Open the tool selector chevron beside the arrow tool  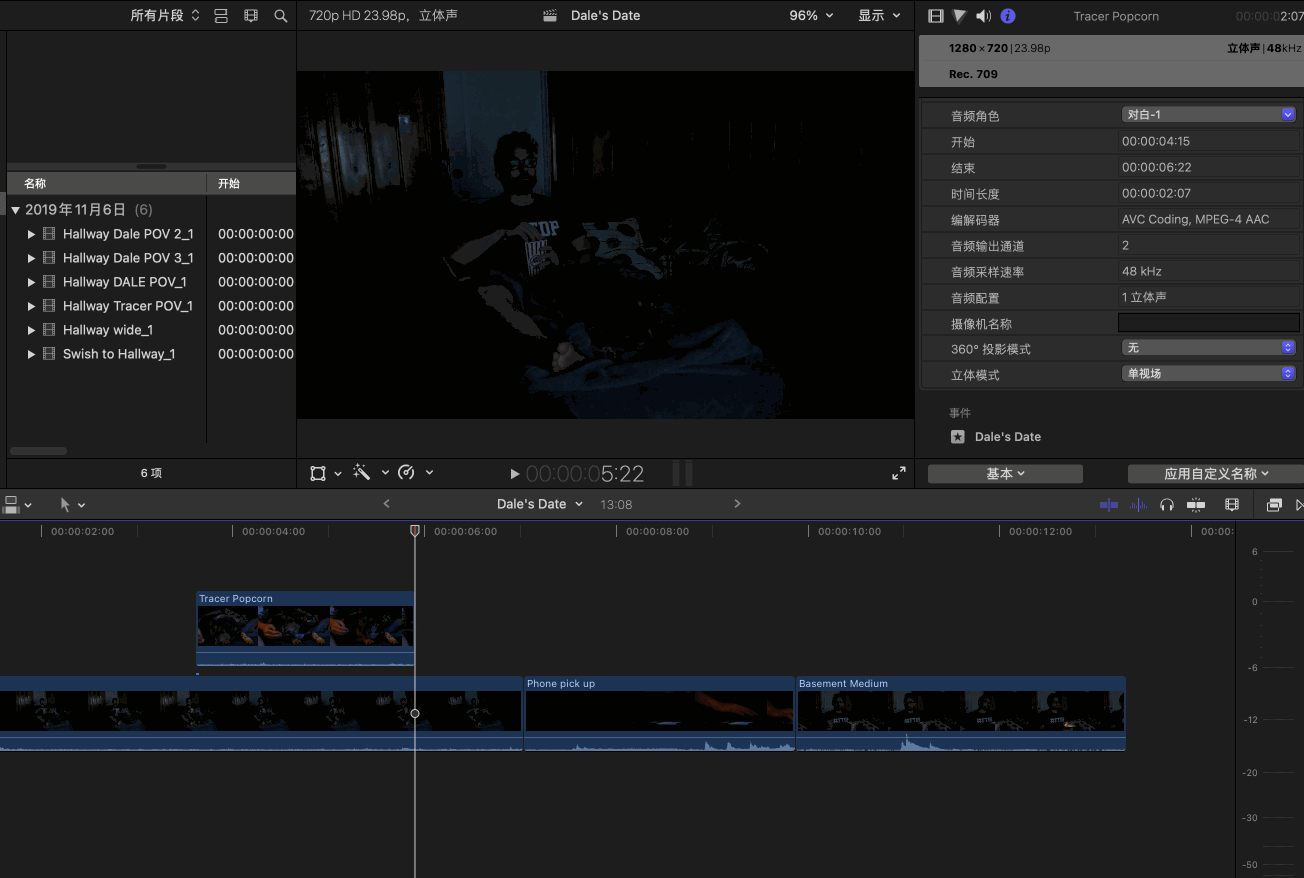82,506
